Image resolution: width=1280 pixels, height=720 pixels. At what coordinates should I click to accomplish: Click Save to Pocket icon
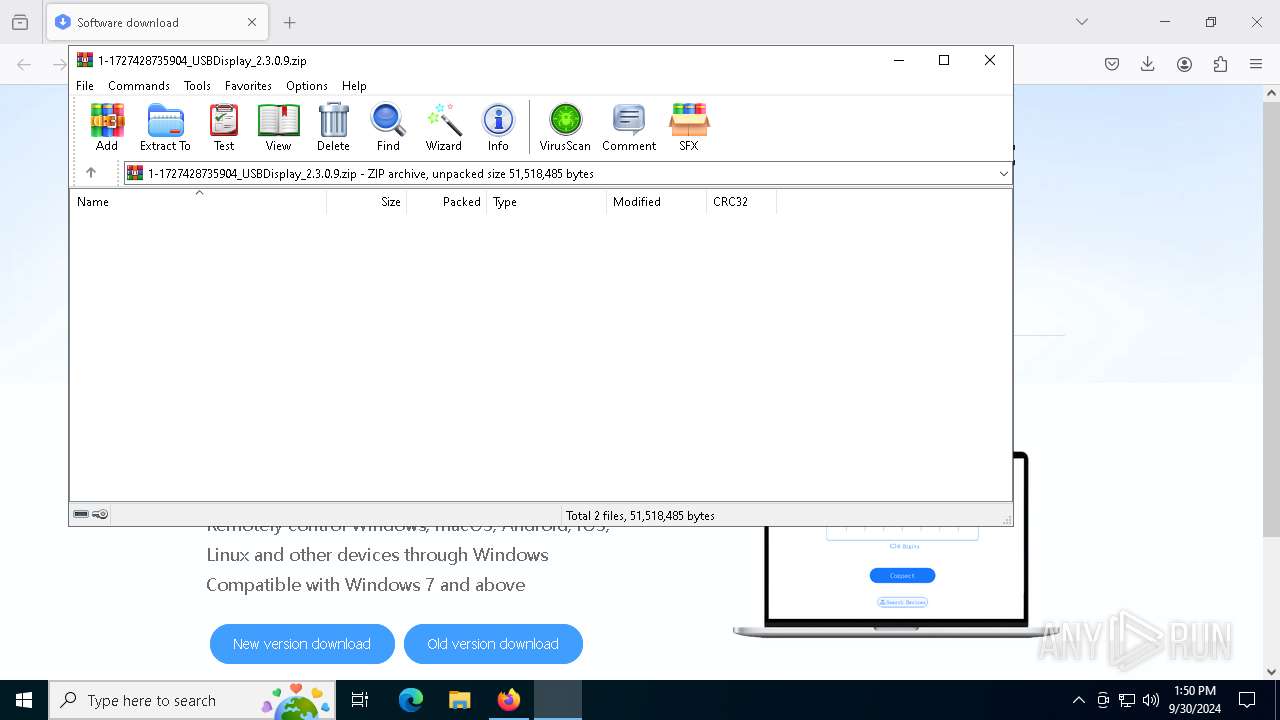[1112, 64]
